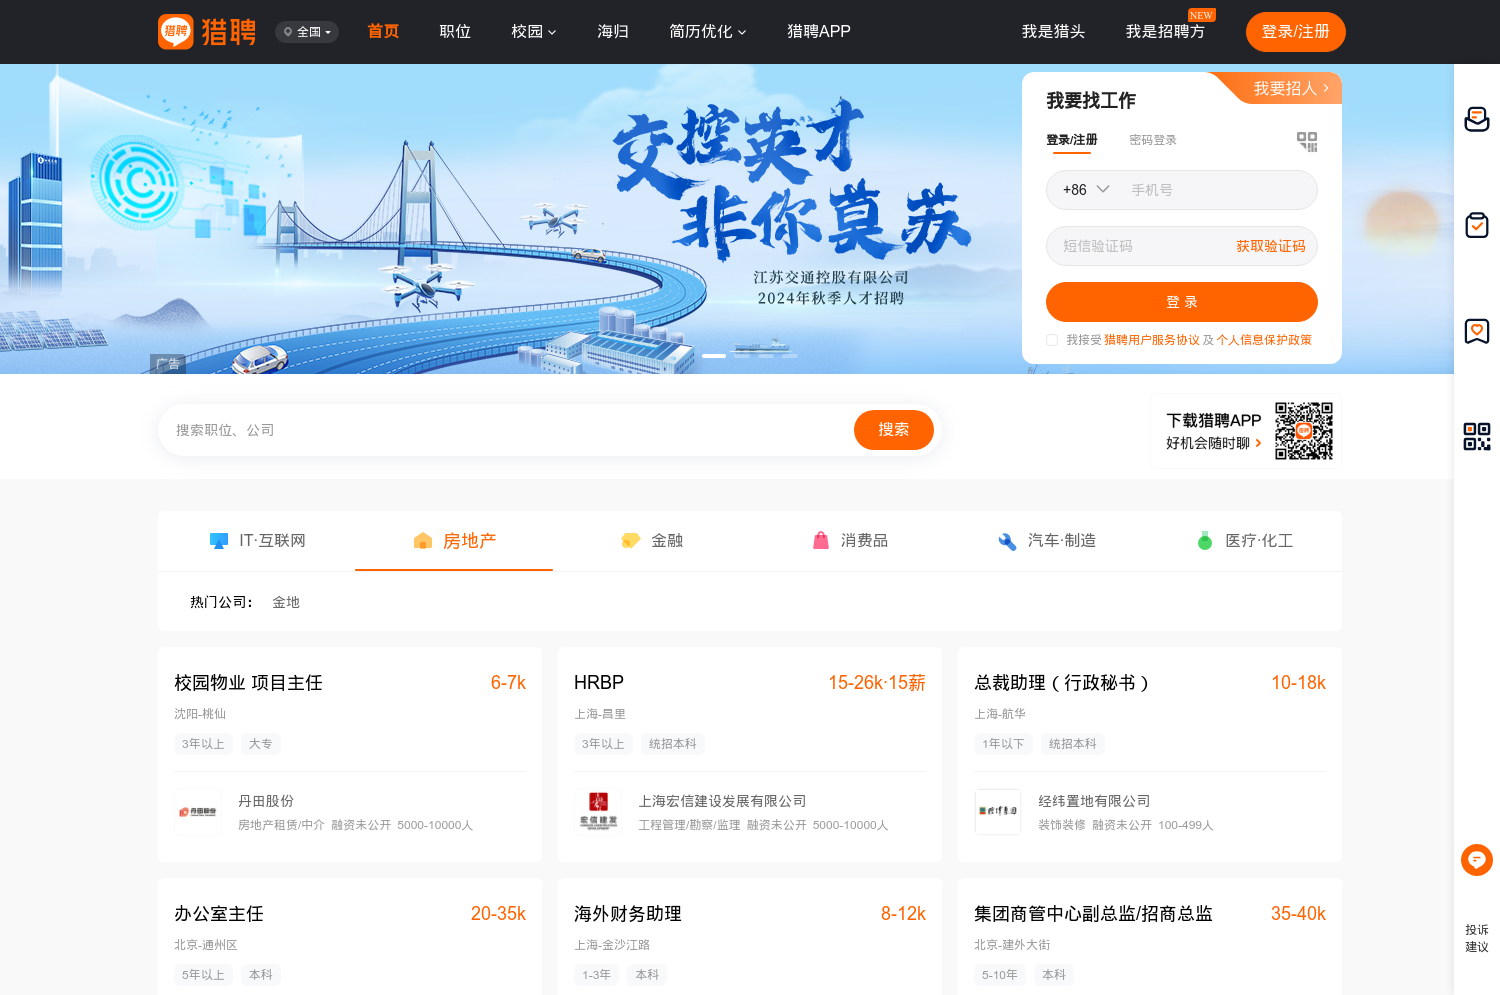Open 个人信息保护政策 link

(1264, 340)
